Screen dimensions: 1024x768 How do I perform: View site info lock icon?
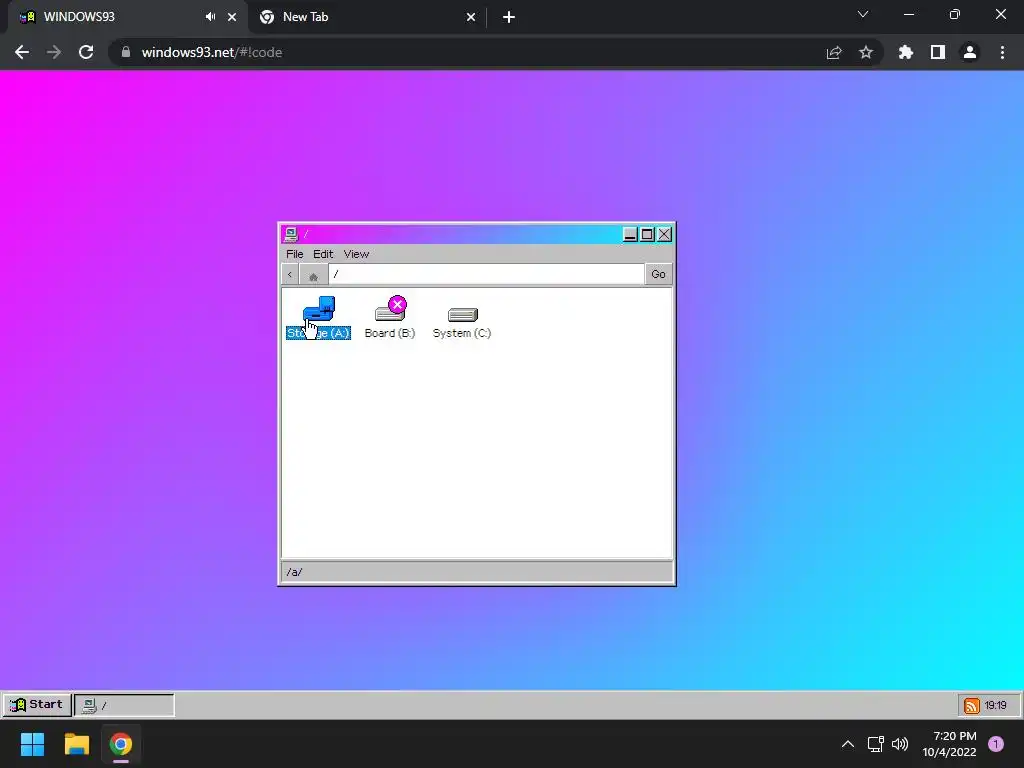click(x=126, y=52)
